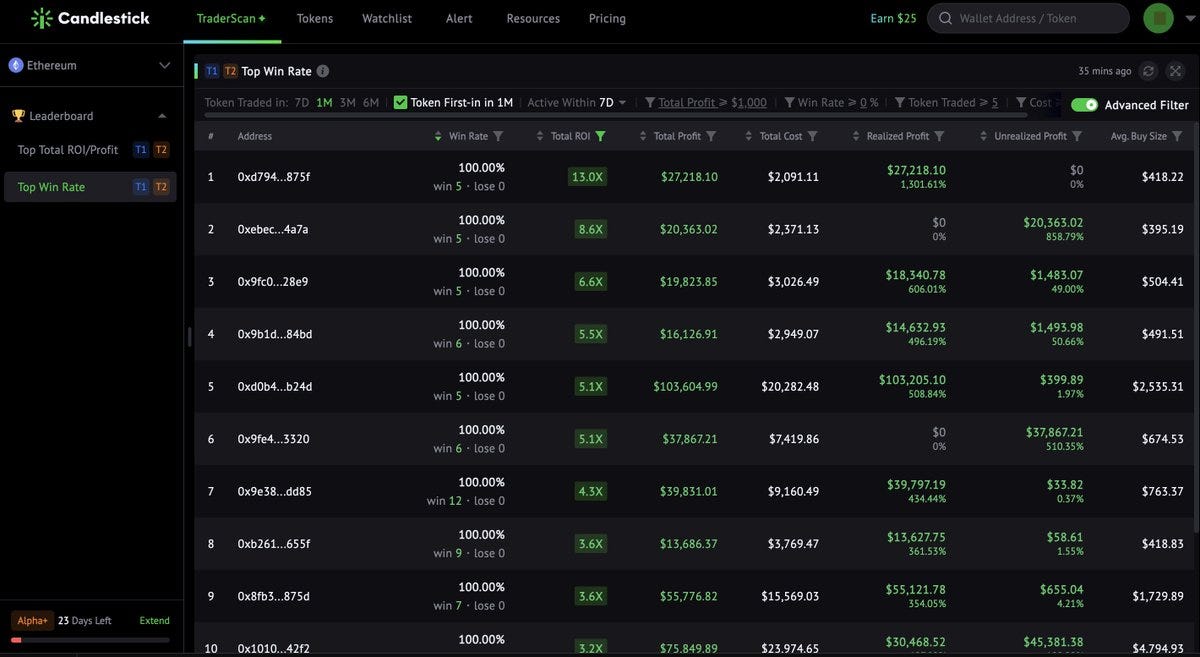Click the Earn $25 link
The image size is (1200, 657).
[x=893, y=18]
